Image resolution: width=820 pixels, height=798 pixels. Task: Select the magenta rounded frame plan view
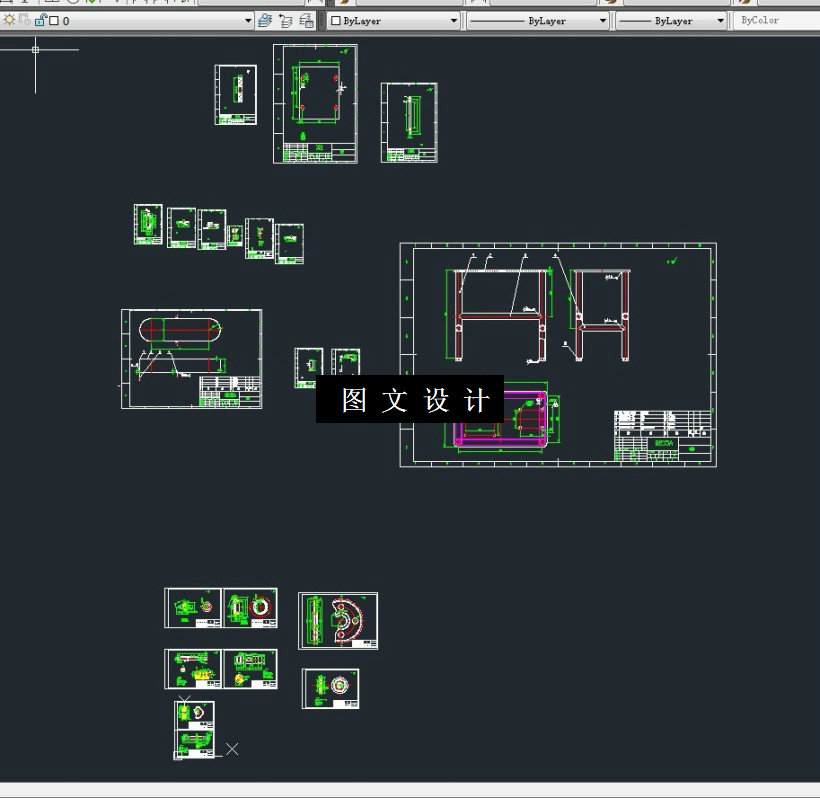click(x=500, y=420)
